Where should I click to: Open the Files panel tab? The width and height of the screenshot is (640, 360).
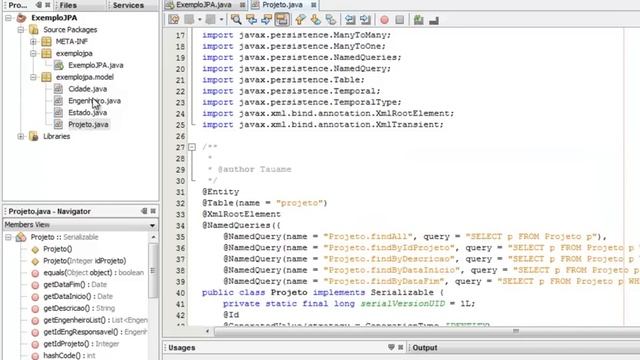tap(68, 5)
